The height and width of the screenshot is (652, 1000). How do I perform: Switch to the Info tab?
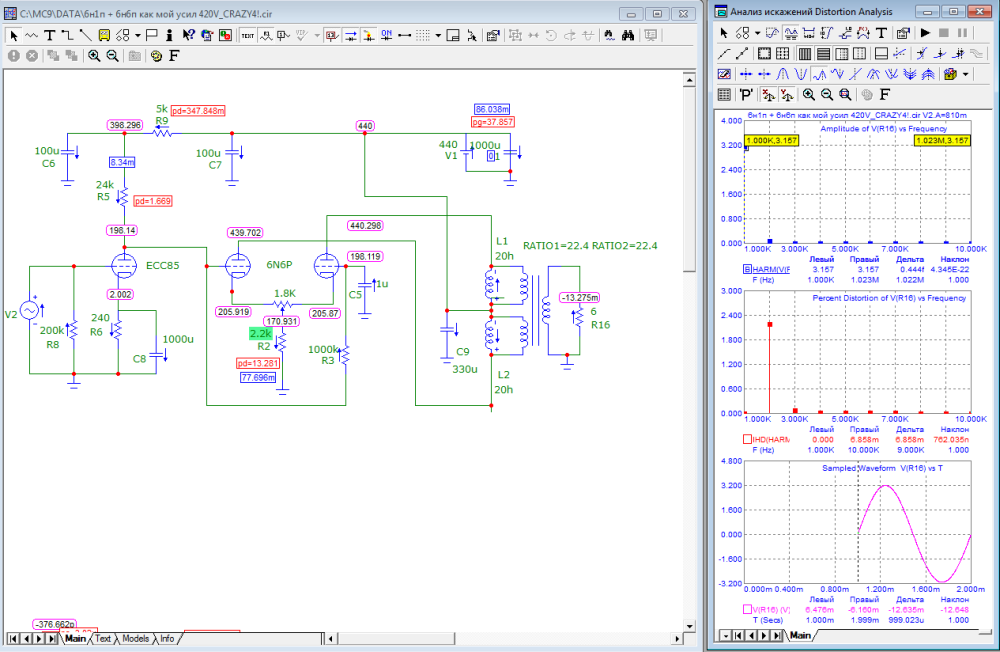coord(167,638)
